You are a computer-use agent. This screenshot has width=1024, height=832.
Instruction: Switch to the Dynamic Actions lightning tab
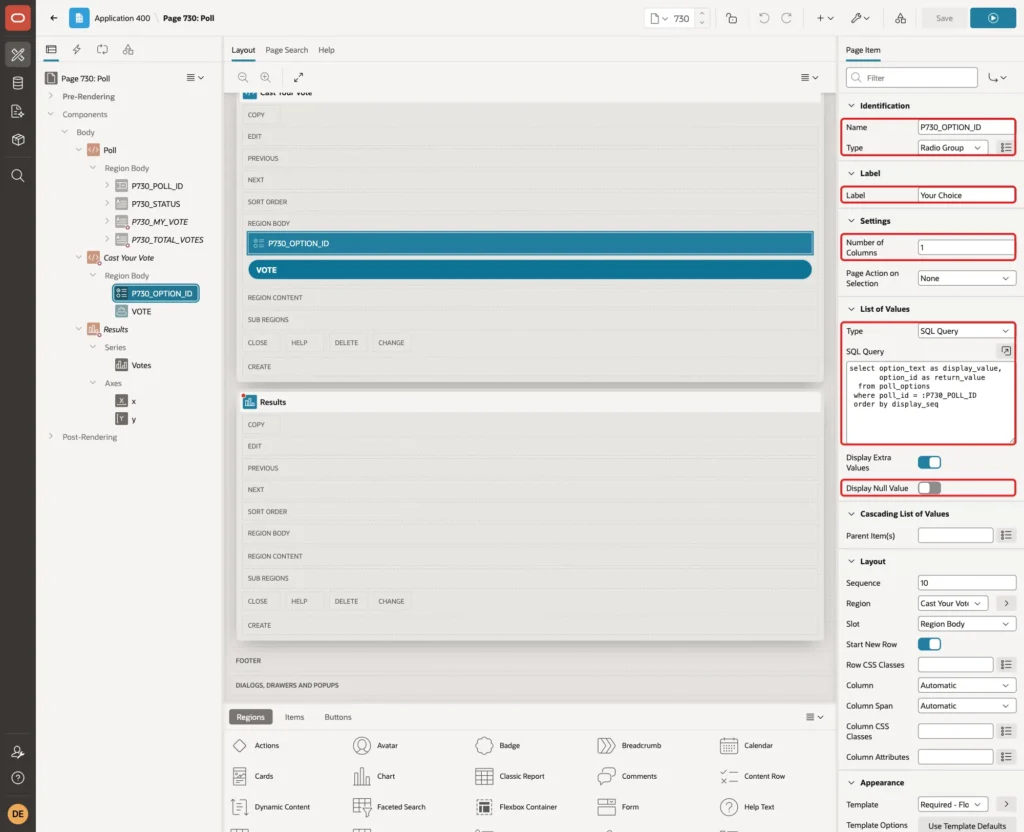tap(76, 50)
